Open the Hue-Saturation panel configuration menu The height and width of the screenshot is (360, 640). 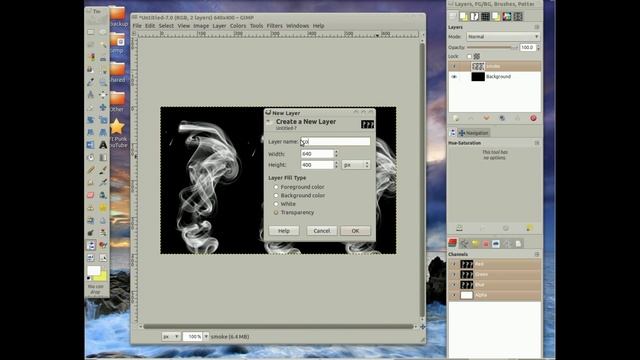click(x=537, y=143)
